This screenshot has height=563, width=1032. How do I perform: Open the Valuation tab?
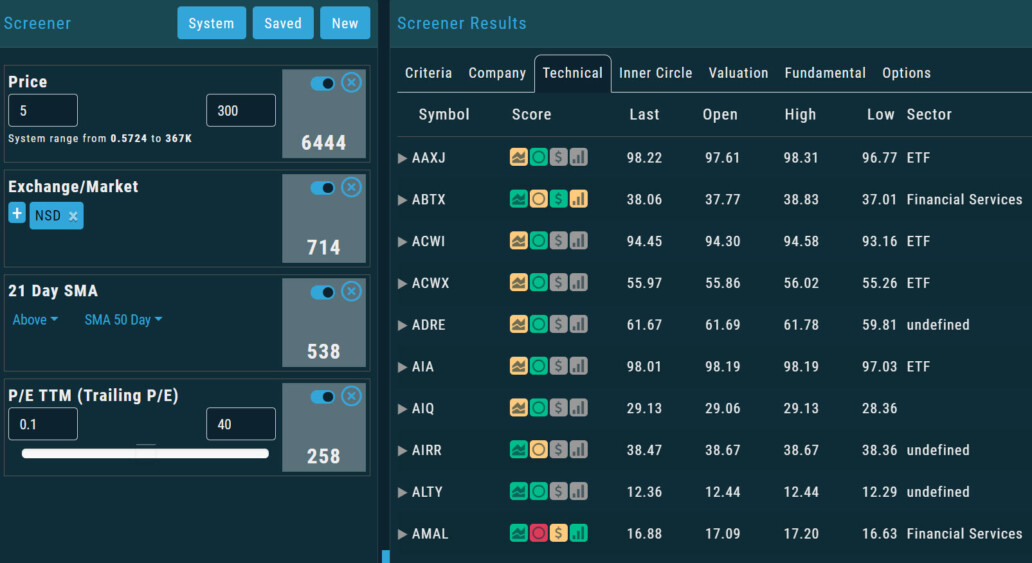point(738,73)
